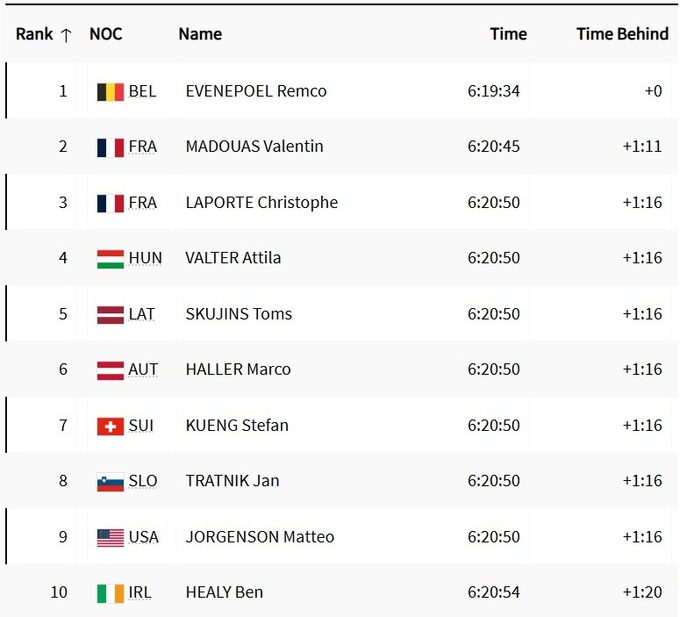The height and width of the screenshot is (617, 680).
Task: Click HEALY Ben's time 6:20:54
Action: coord(493,592)
